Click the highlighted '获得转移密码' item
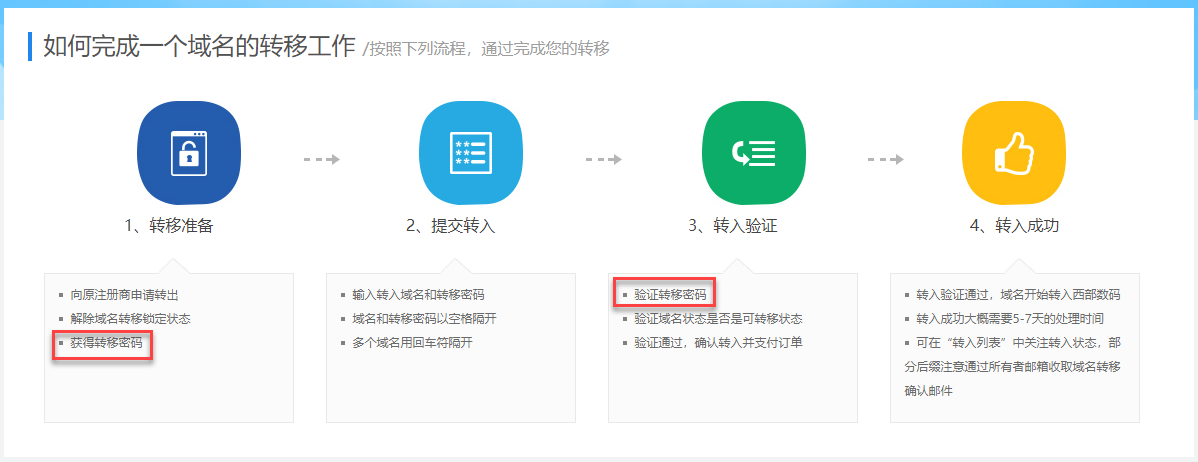Image resolution: width=1198 pixels, height=462 pixels. [x=106, y=343]
